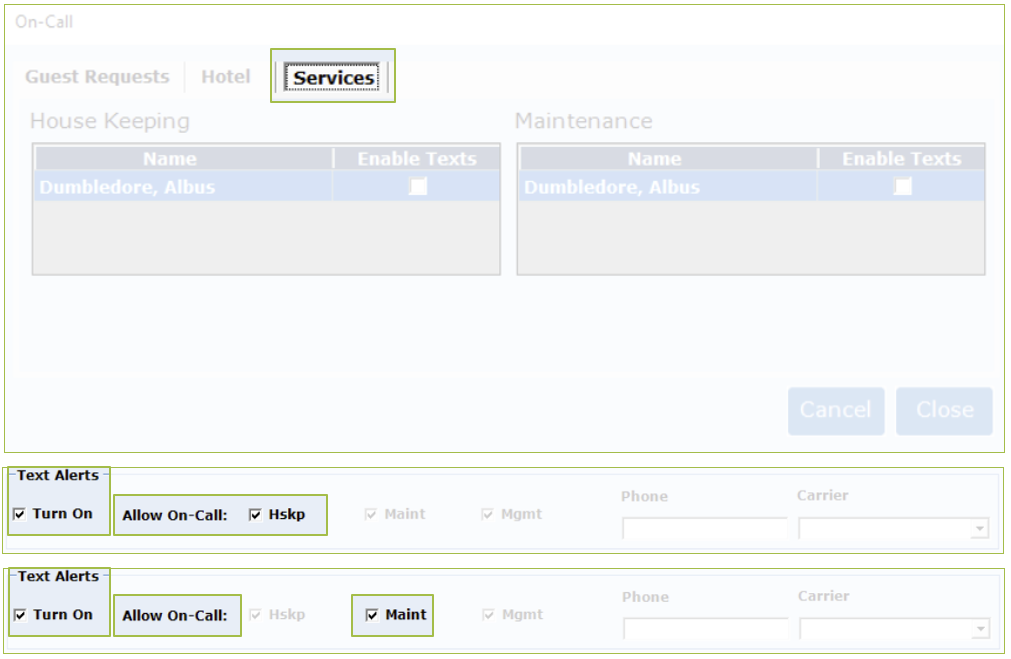Open the Hotel tab
The width and height of the screenshot is (1011, 659).
[225, 77]
